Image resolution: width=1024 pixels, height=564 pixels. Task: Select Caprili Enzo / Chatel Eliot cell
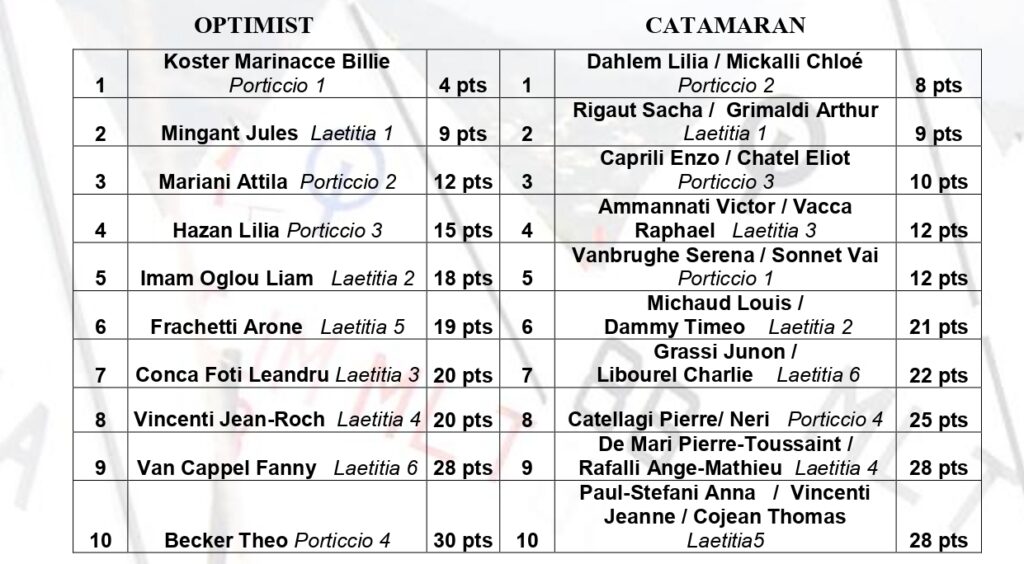725,170
